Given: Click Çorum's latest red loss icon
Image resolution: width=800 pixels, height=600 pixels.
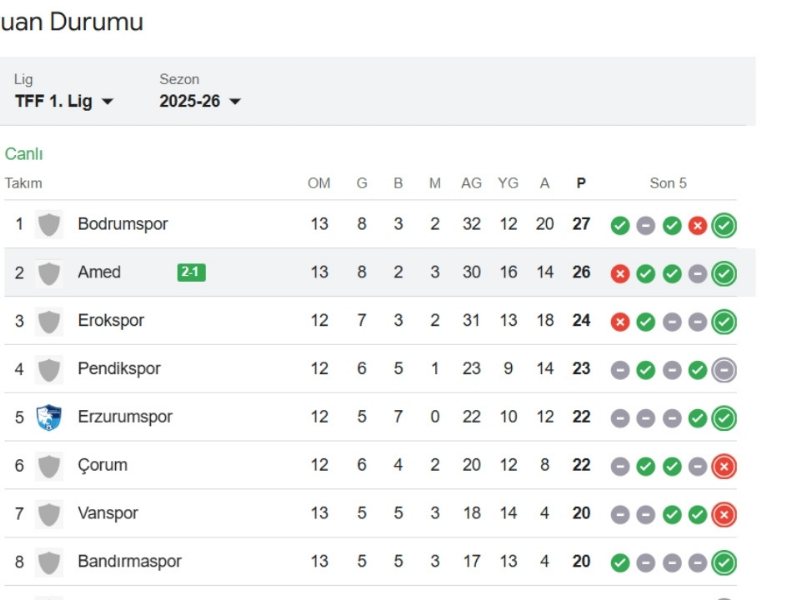Looking at the screenshot, I should pos(722,465).
